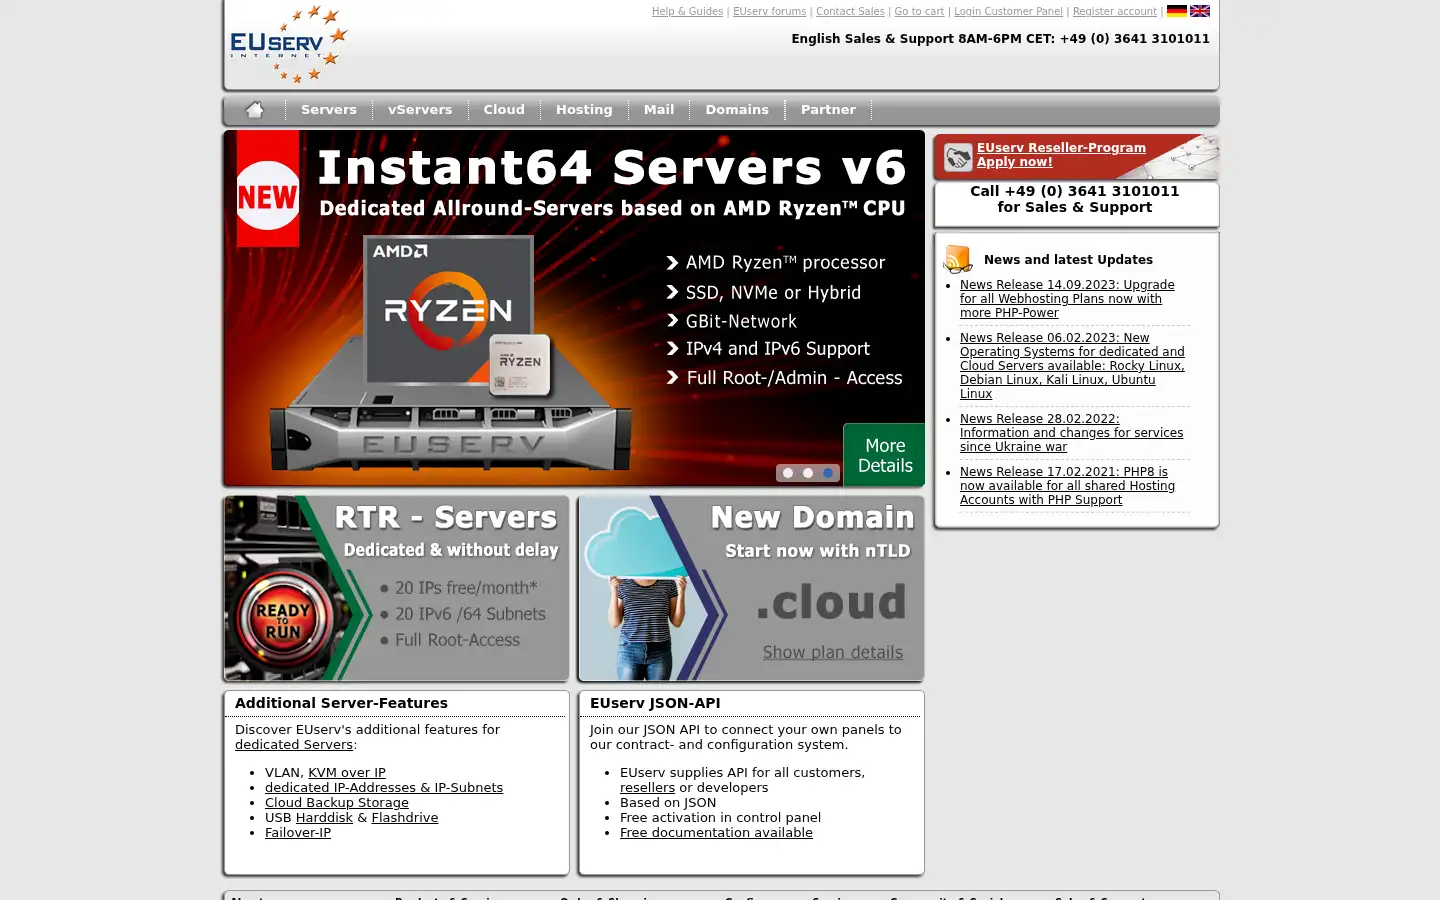
Task: Open Free documentation available link
Action: (x=716, y=833)
